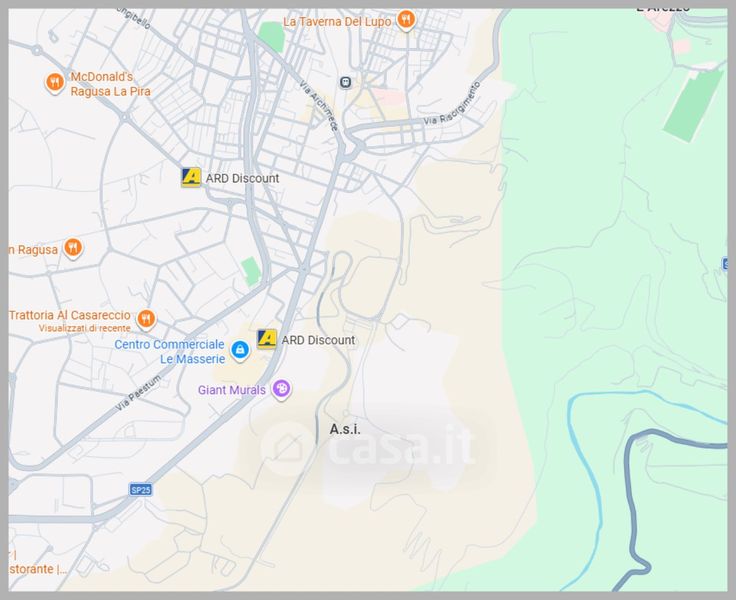Click the Trattoria Al Casareccio name label
736x600 pixels.
[x=70, y=315]
